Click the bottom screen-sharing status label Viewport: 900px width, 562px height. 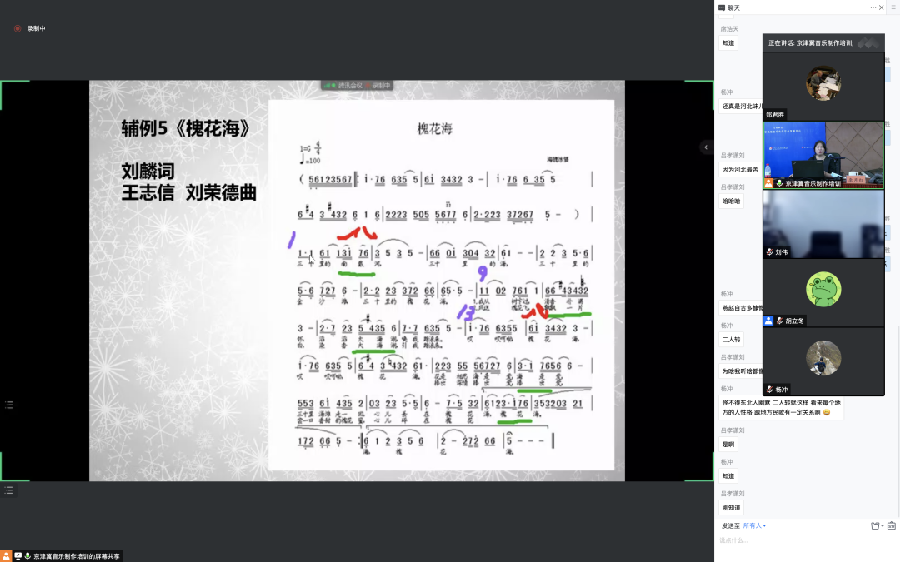click(x=76, y=556)
